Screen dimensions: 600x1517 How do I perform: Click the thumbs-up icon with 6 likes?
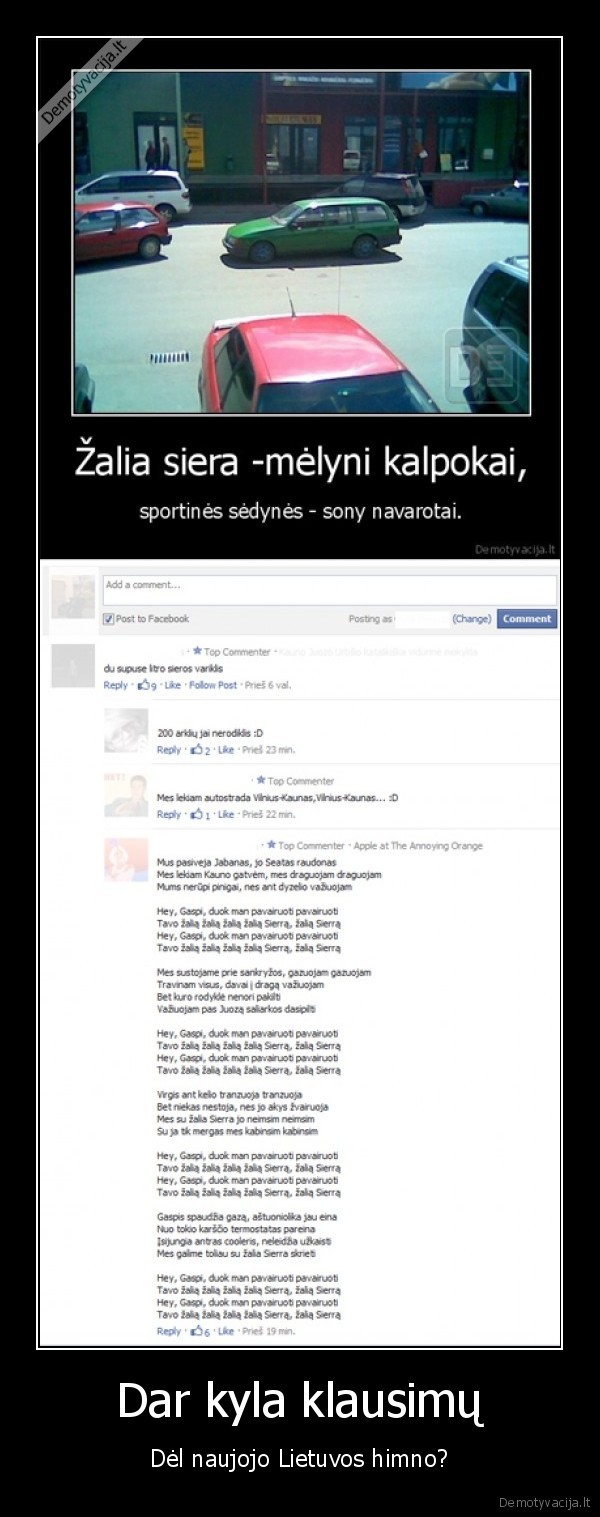click(195, 1331)
